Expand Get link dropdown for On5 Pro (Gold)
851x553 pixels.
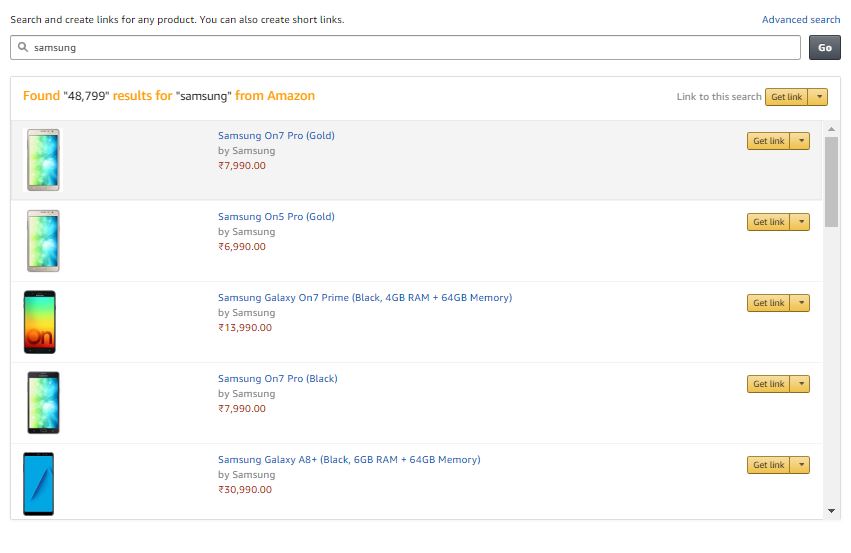[x=801, y=221]
